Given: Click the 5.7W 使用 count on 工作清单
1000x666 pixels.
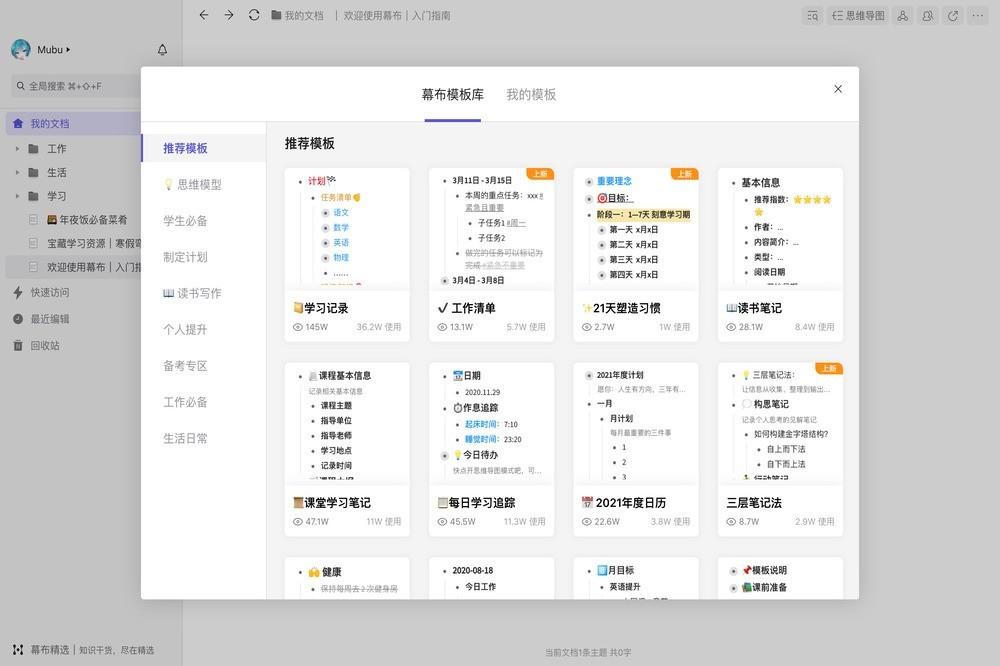Looking at the screenshot, I should point(526,327).
